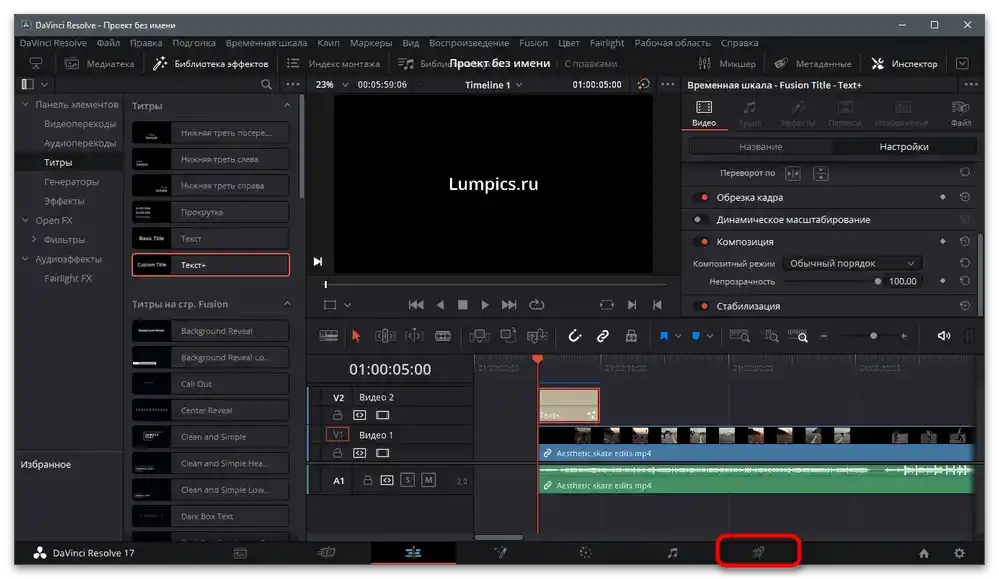Open the Рабочая область menu
This screenshot has width=999, height=579.
(x=672, y=43)
